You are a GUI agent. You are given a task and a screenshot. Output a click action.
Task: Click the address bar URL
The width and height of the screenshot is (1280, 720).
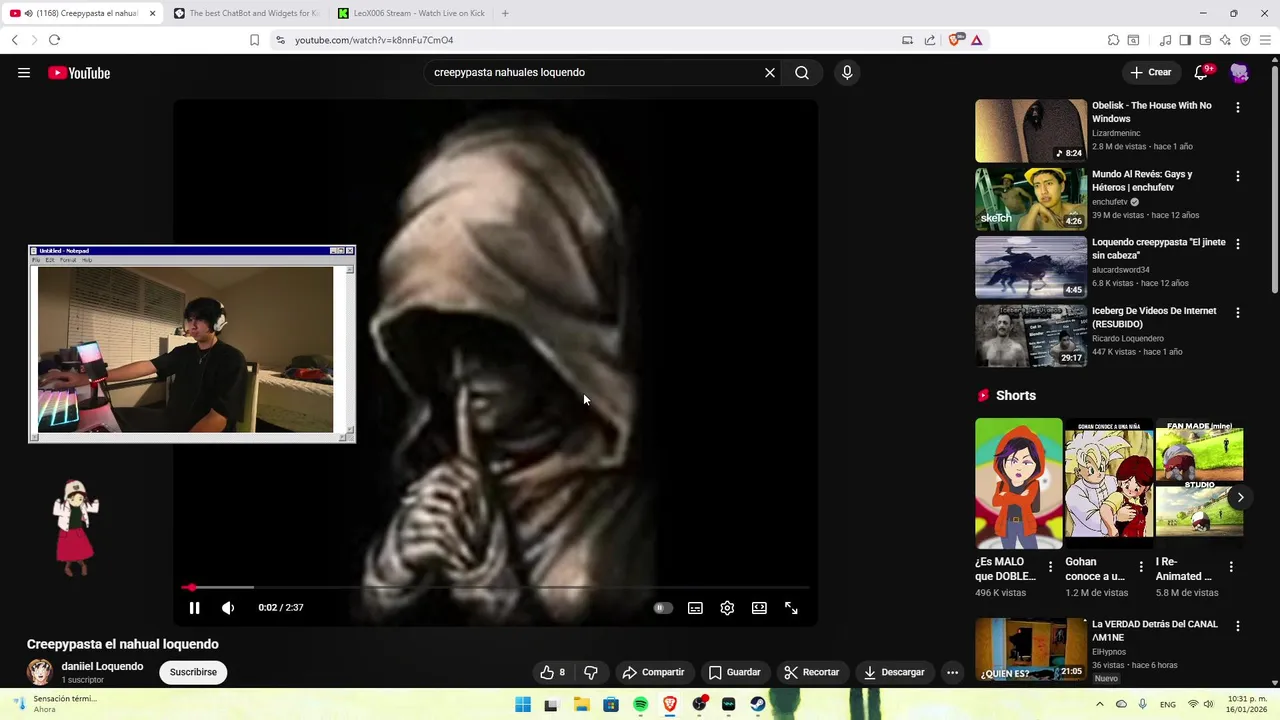(x=374, y=40)
